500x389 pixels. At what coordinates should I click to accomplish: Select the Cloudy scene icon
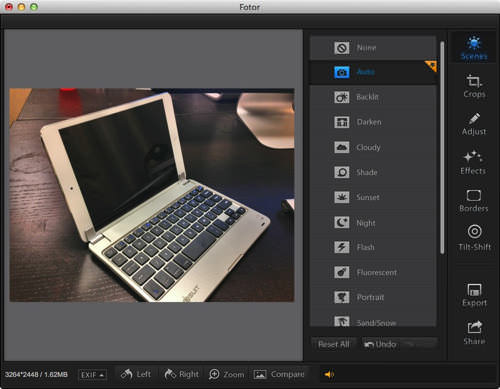342,147
